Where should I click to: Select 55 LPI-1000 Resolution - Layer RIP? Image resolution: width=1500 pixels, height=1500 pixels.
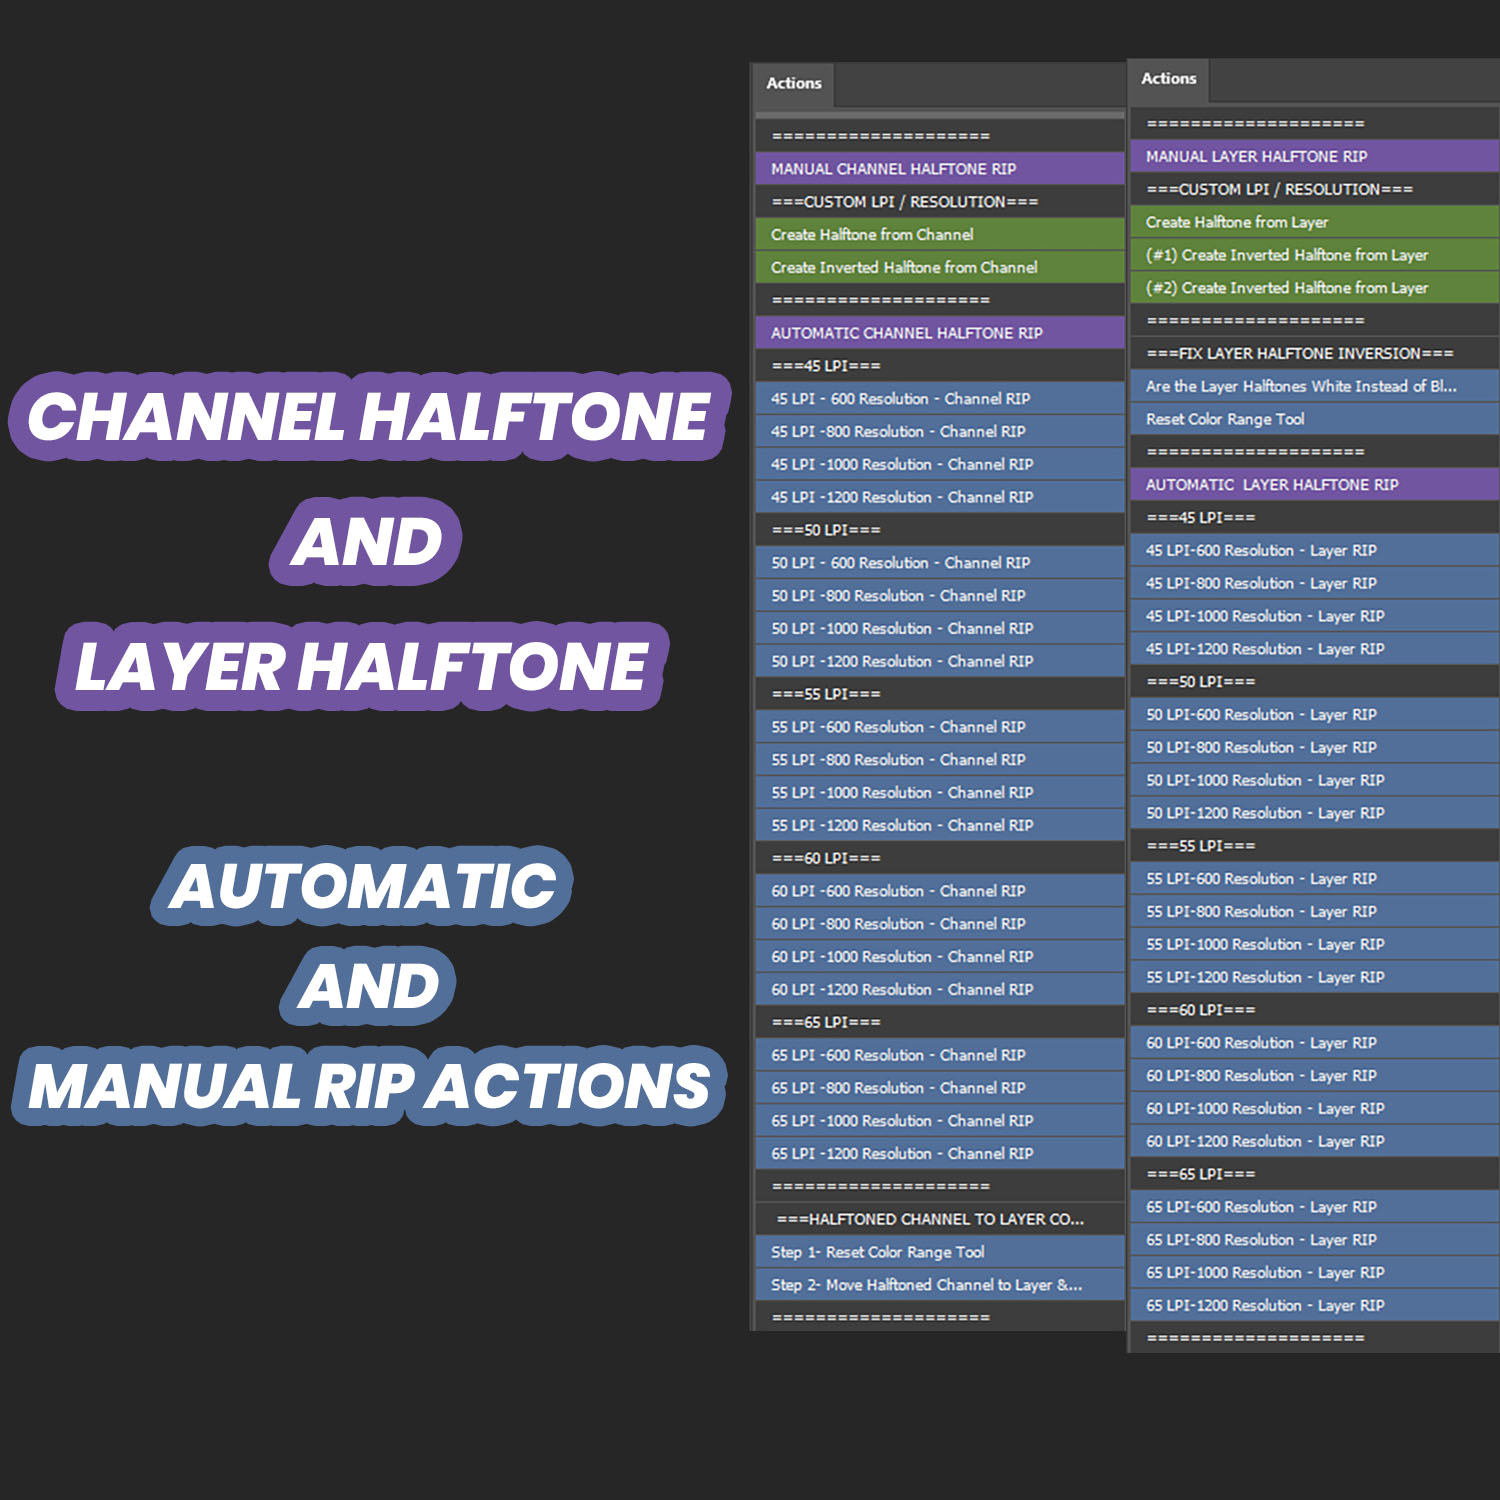coord(1315,944)
